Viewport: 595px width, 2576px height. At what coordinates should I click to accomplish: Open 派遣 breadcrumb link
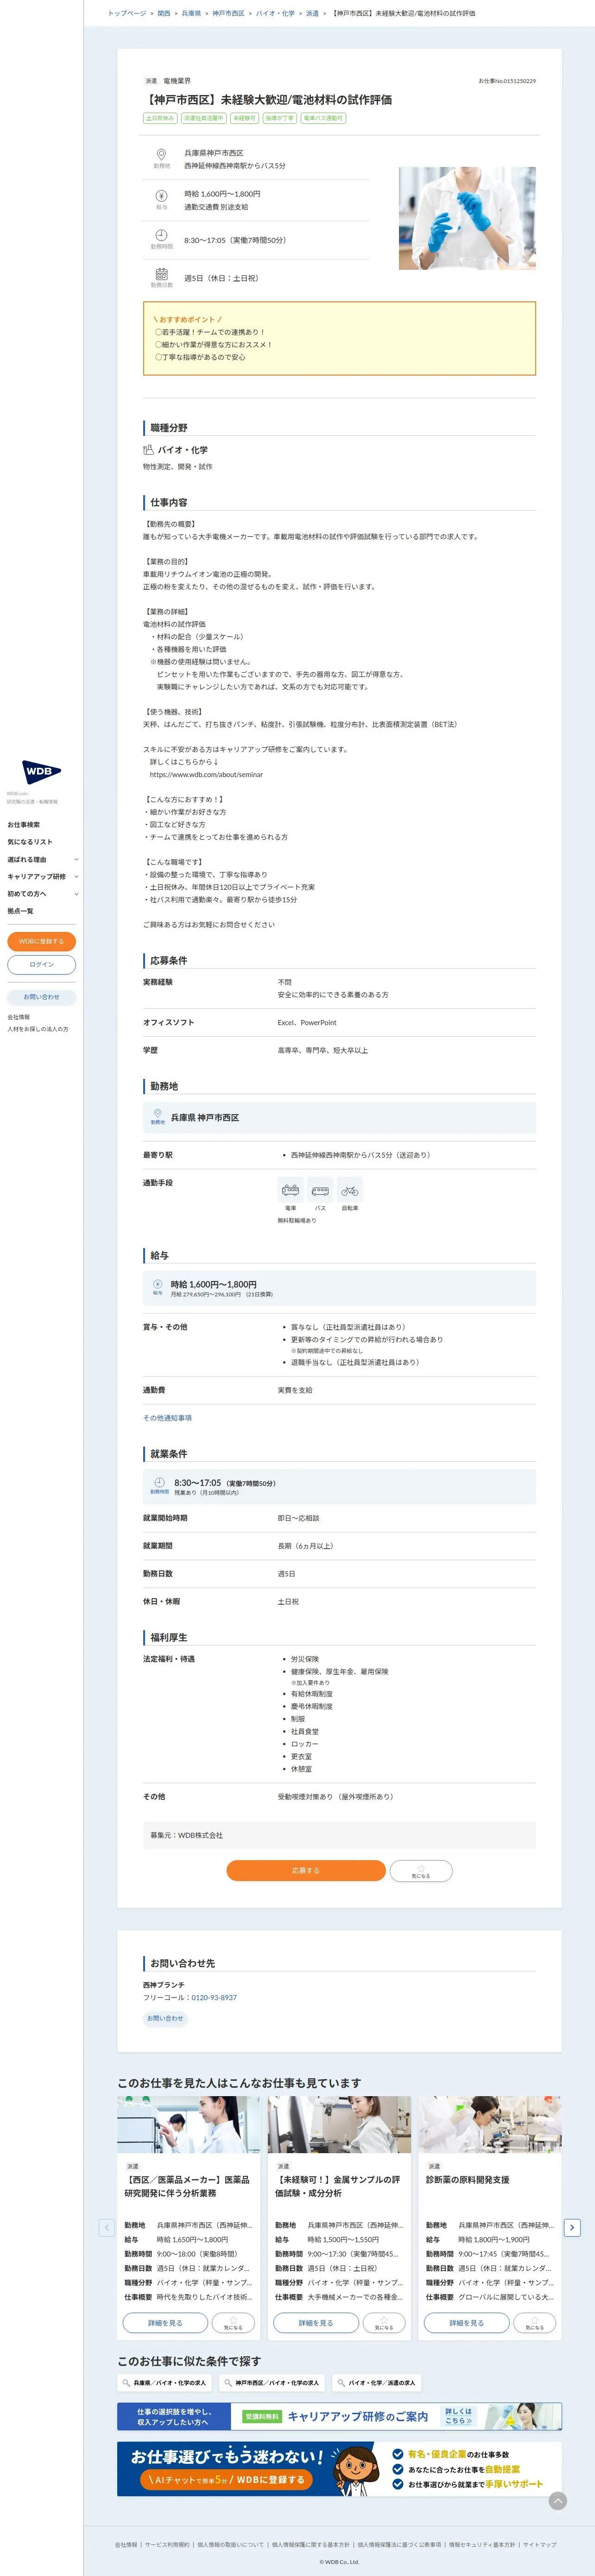[312, 14]
